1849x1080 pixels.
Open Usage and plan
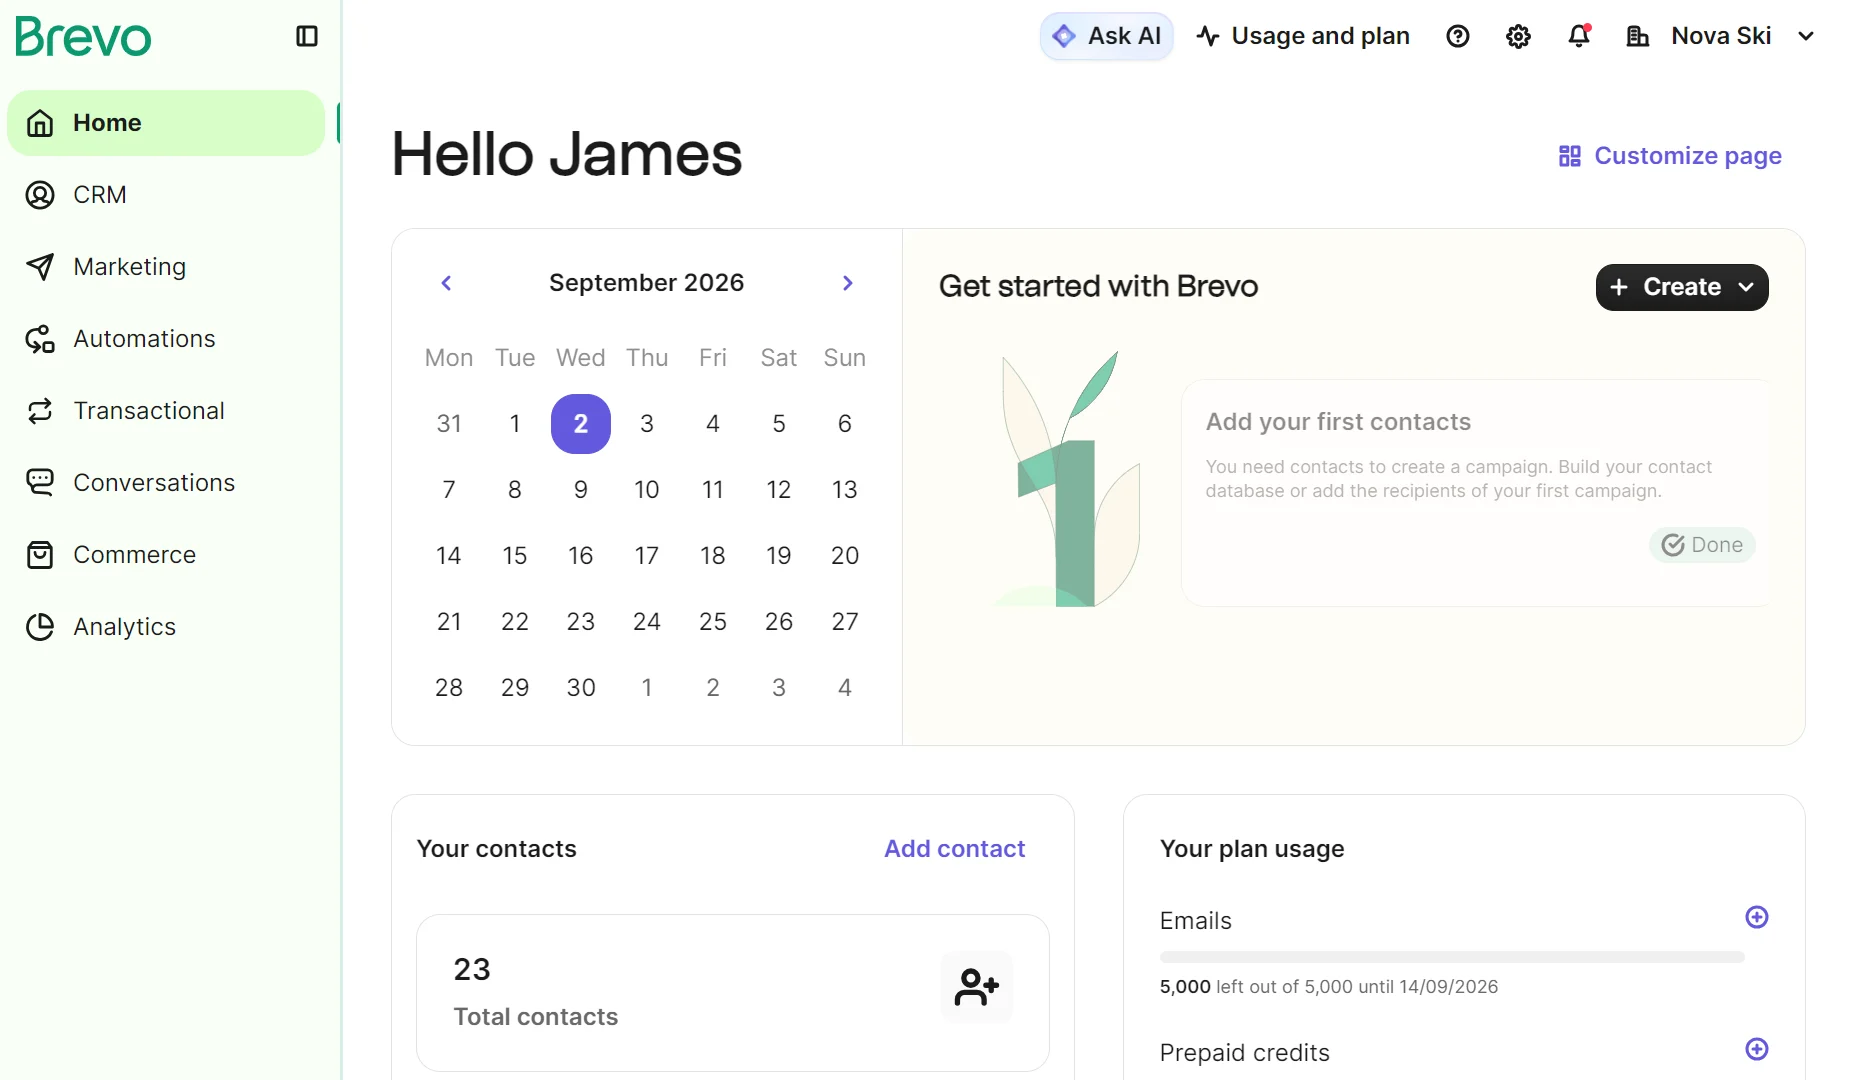click(x=1303, y=36)
